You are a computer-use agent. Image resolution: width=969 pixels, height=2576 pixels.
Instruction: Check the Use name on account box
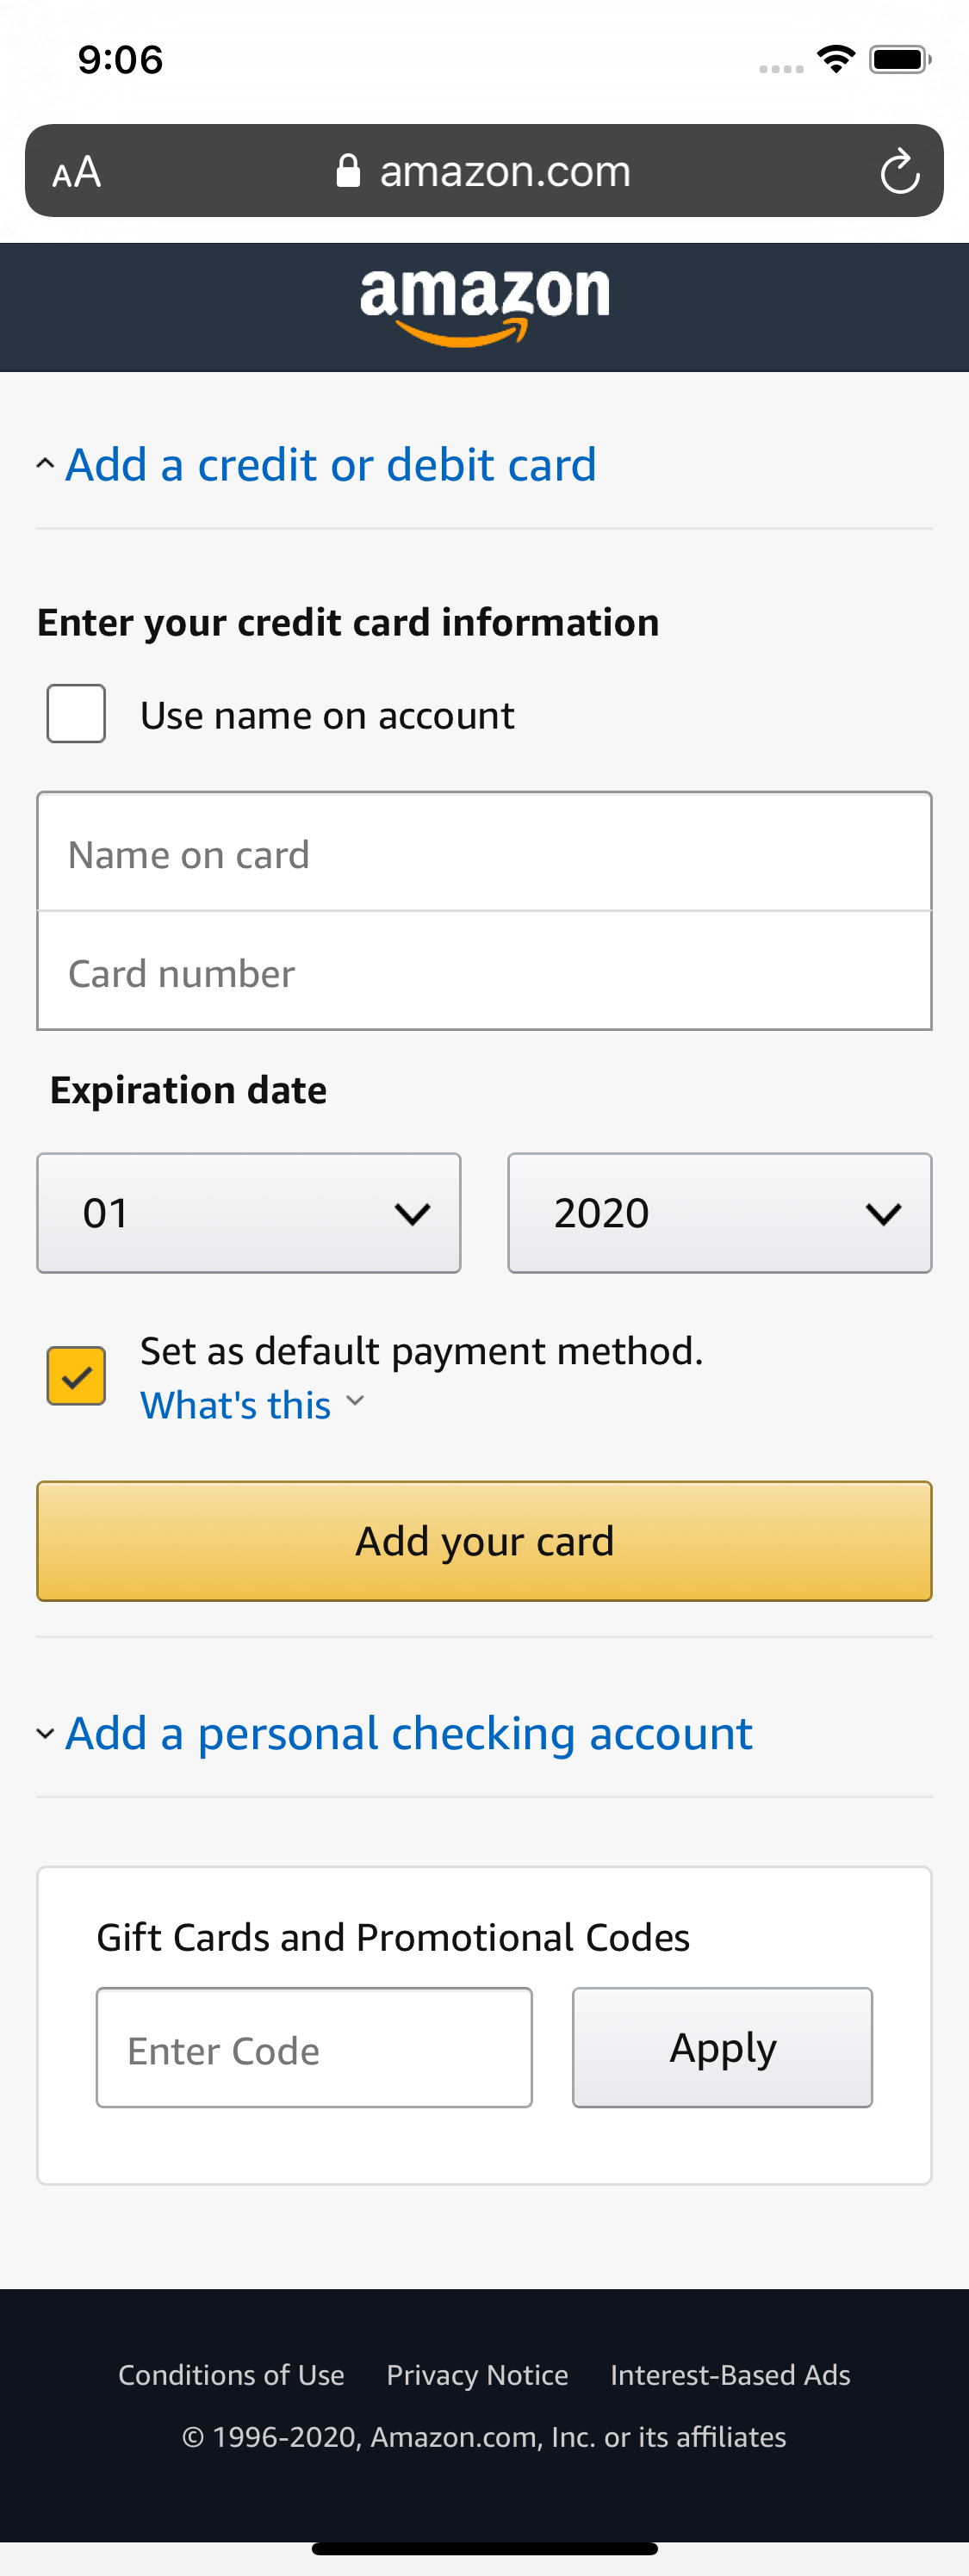click(x=75, y=713)
